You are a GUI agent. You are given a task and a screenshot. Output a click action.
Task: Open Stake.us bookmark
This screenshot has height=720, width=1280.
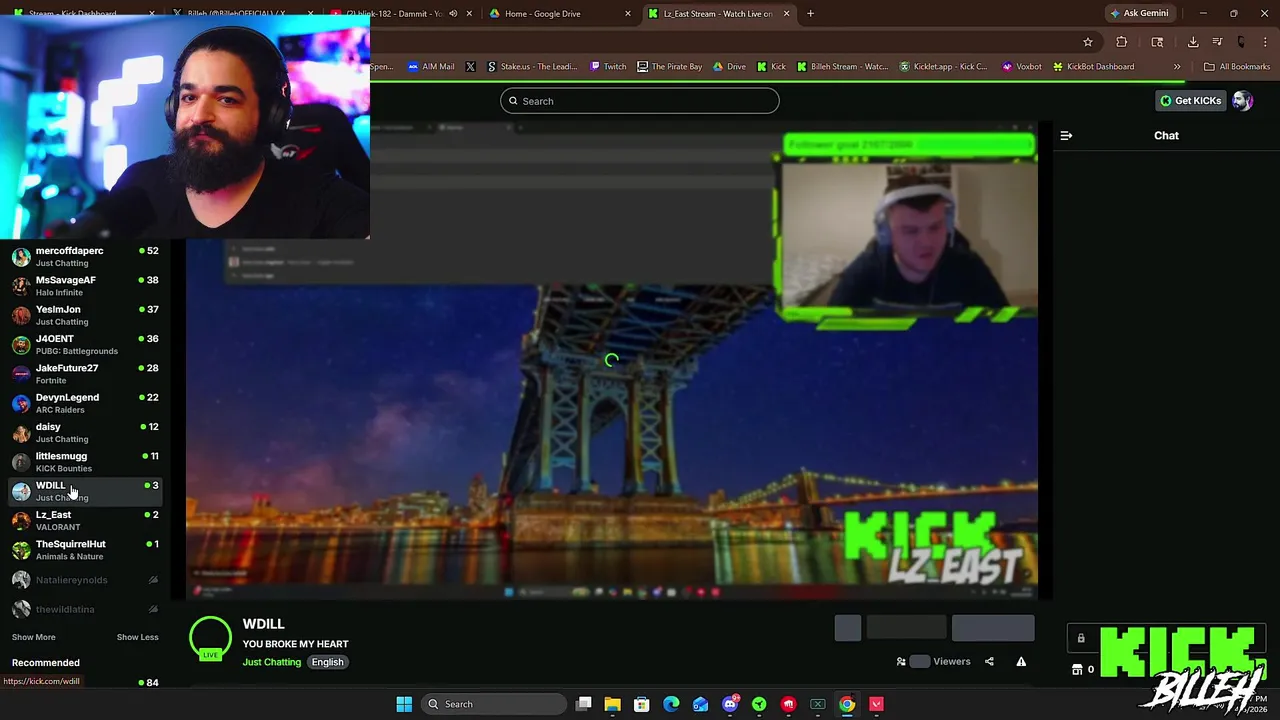[532, 67]
